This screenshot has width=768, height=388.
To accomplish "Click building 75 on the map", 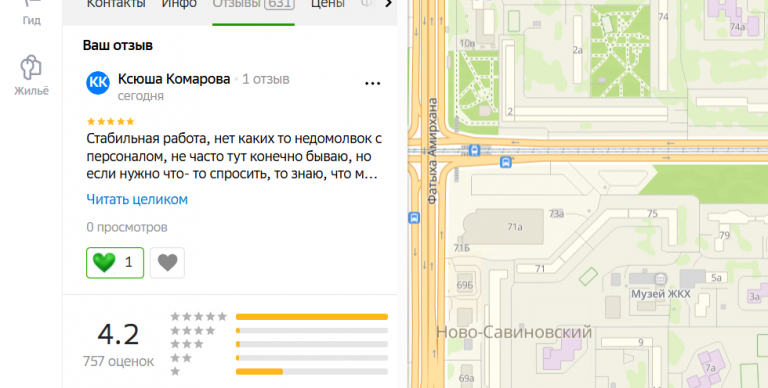I will click(x=652, y=214).
